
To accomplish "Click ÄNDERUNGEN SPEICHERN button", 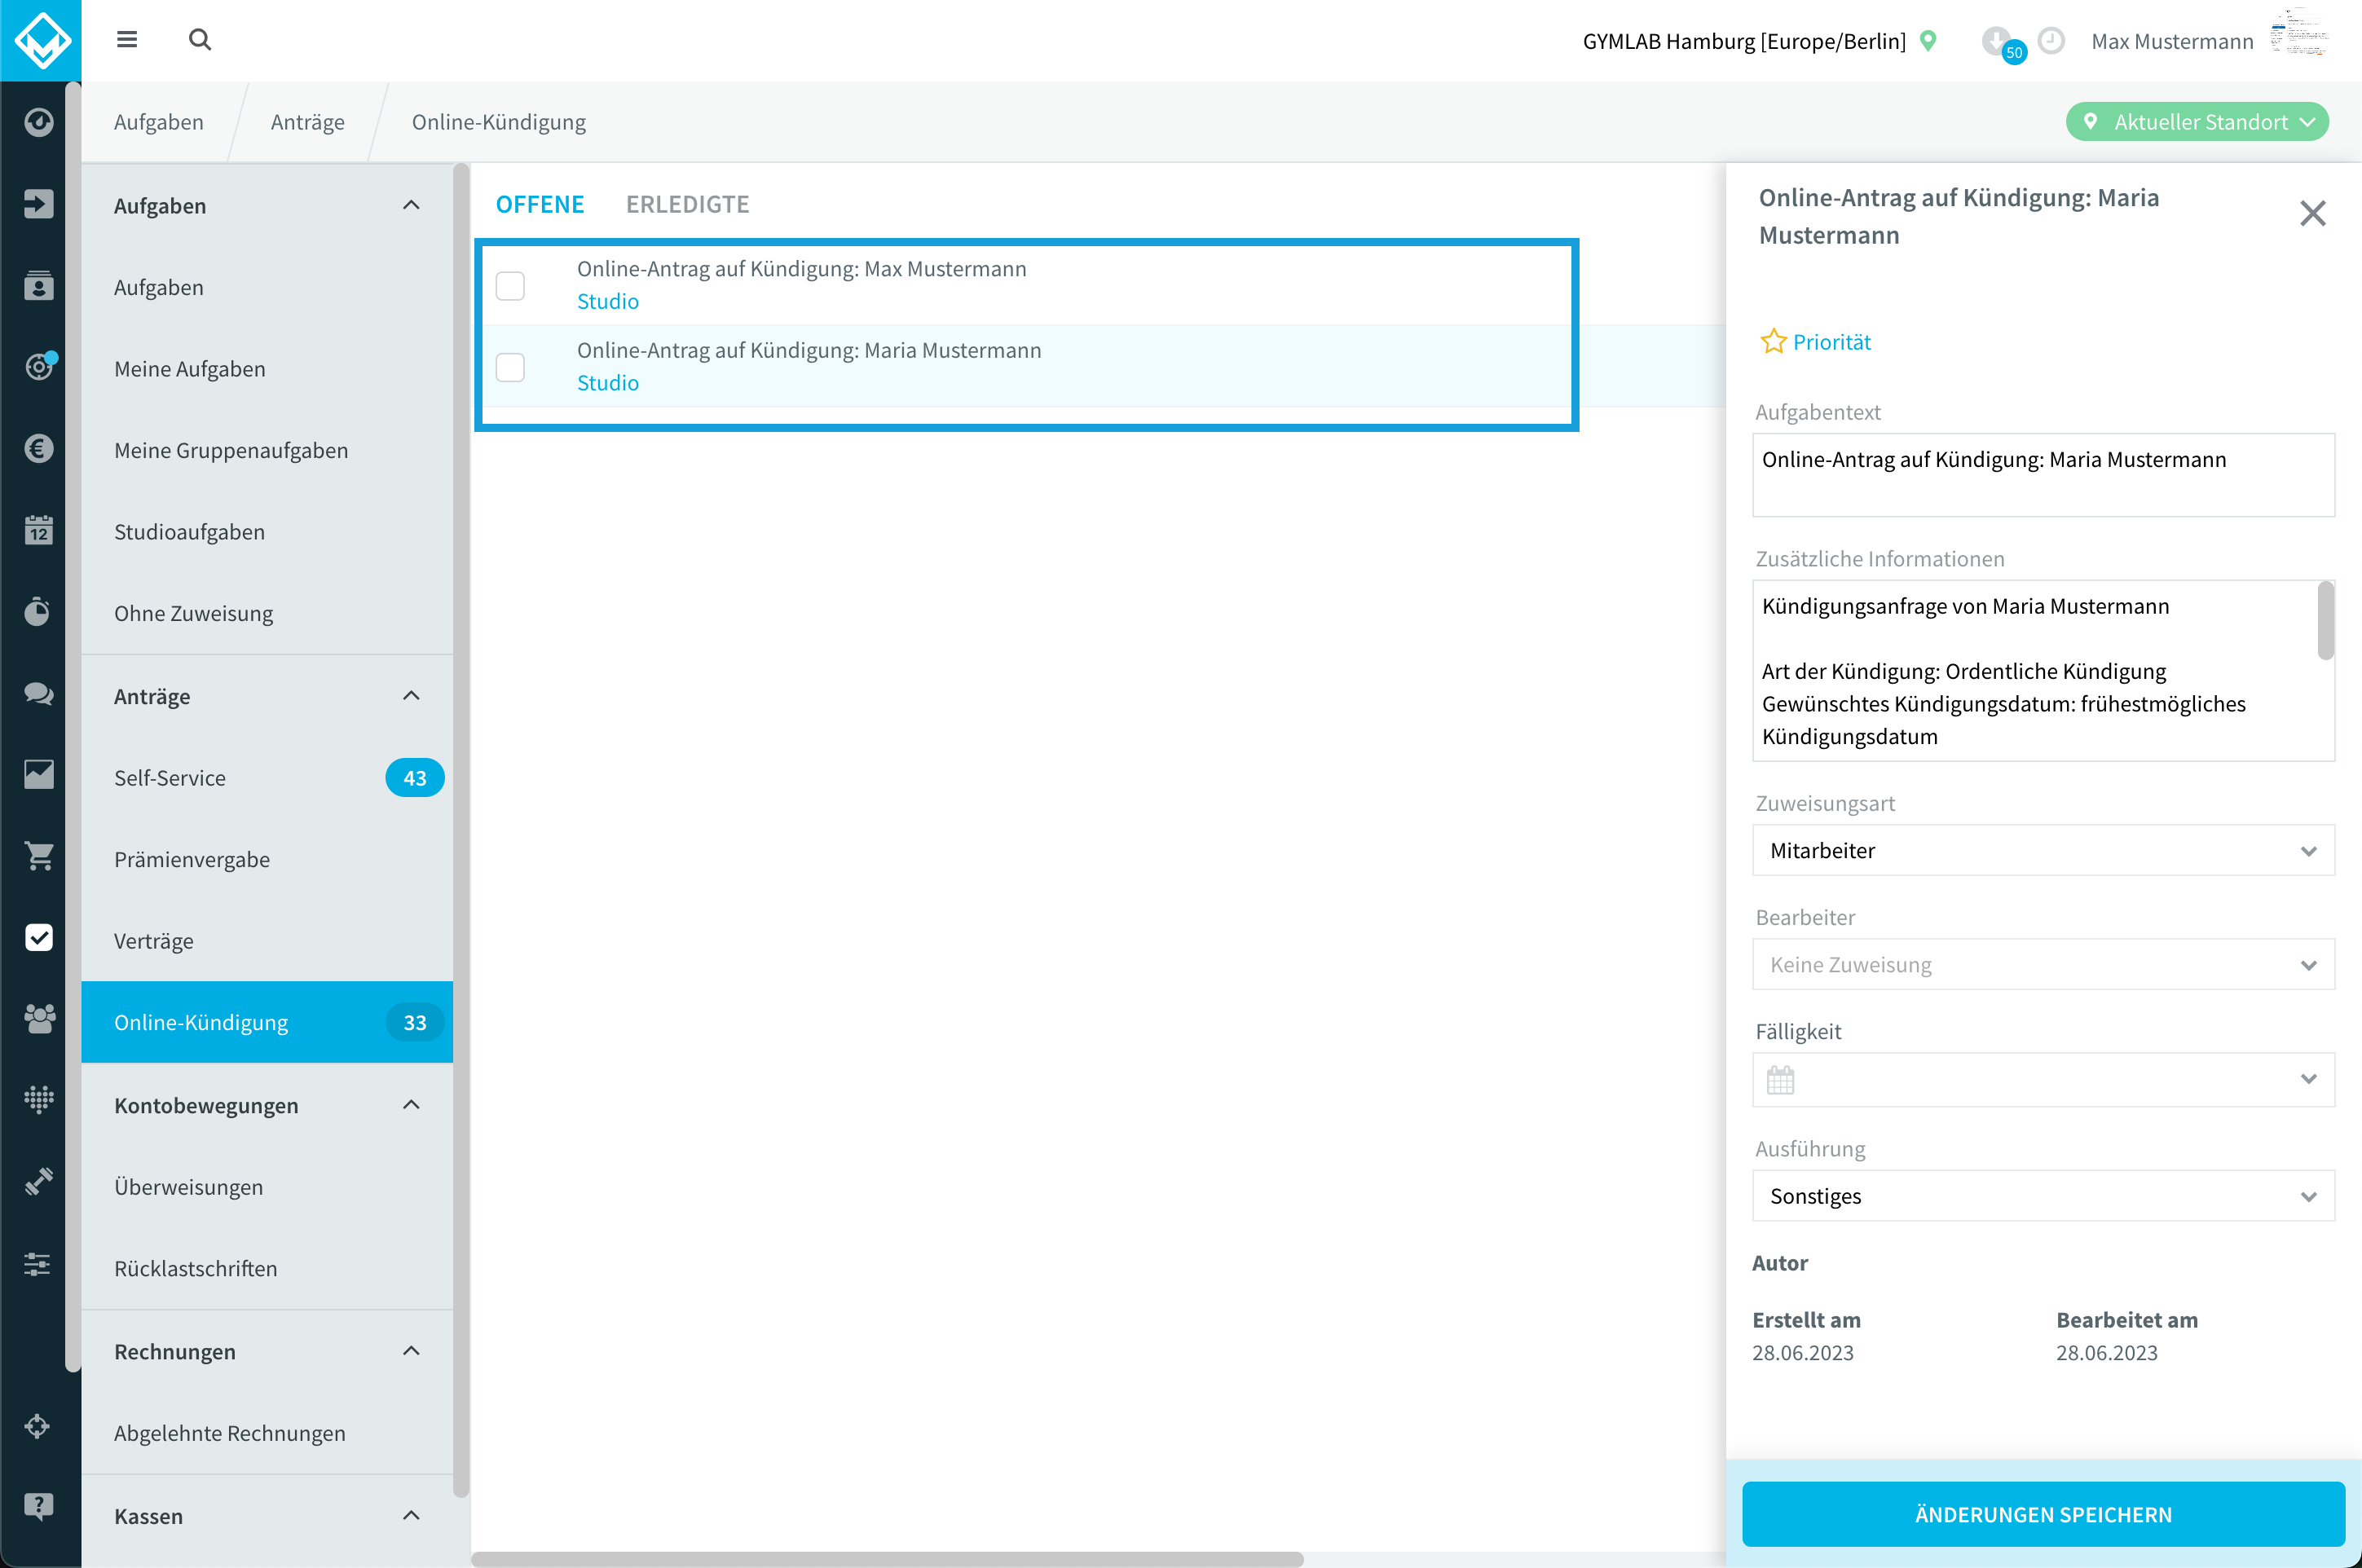I will tap(2043, 1514).
